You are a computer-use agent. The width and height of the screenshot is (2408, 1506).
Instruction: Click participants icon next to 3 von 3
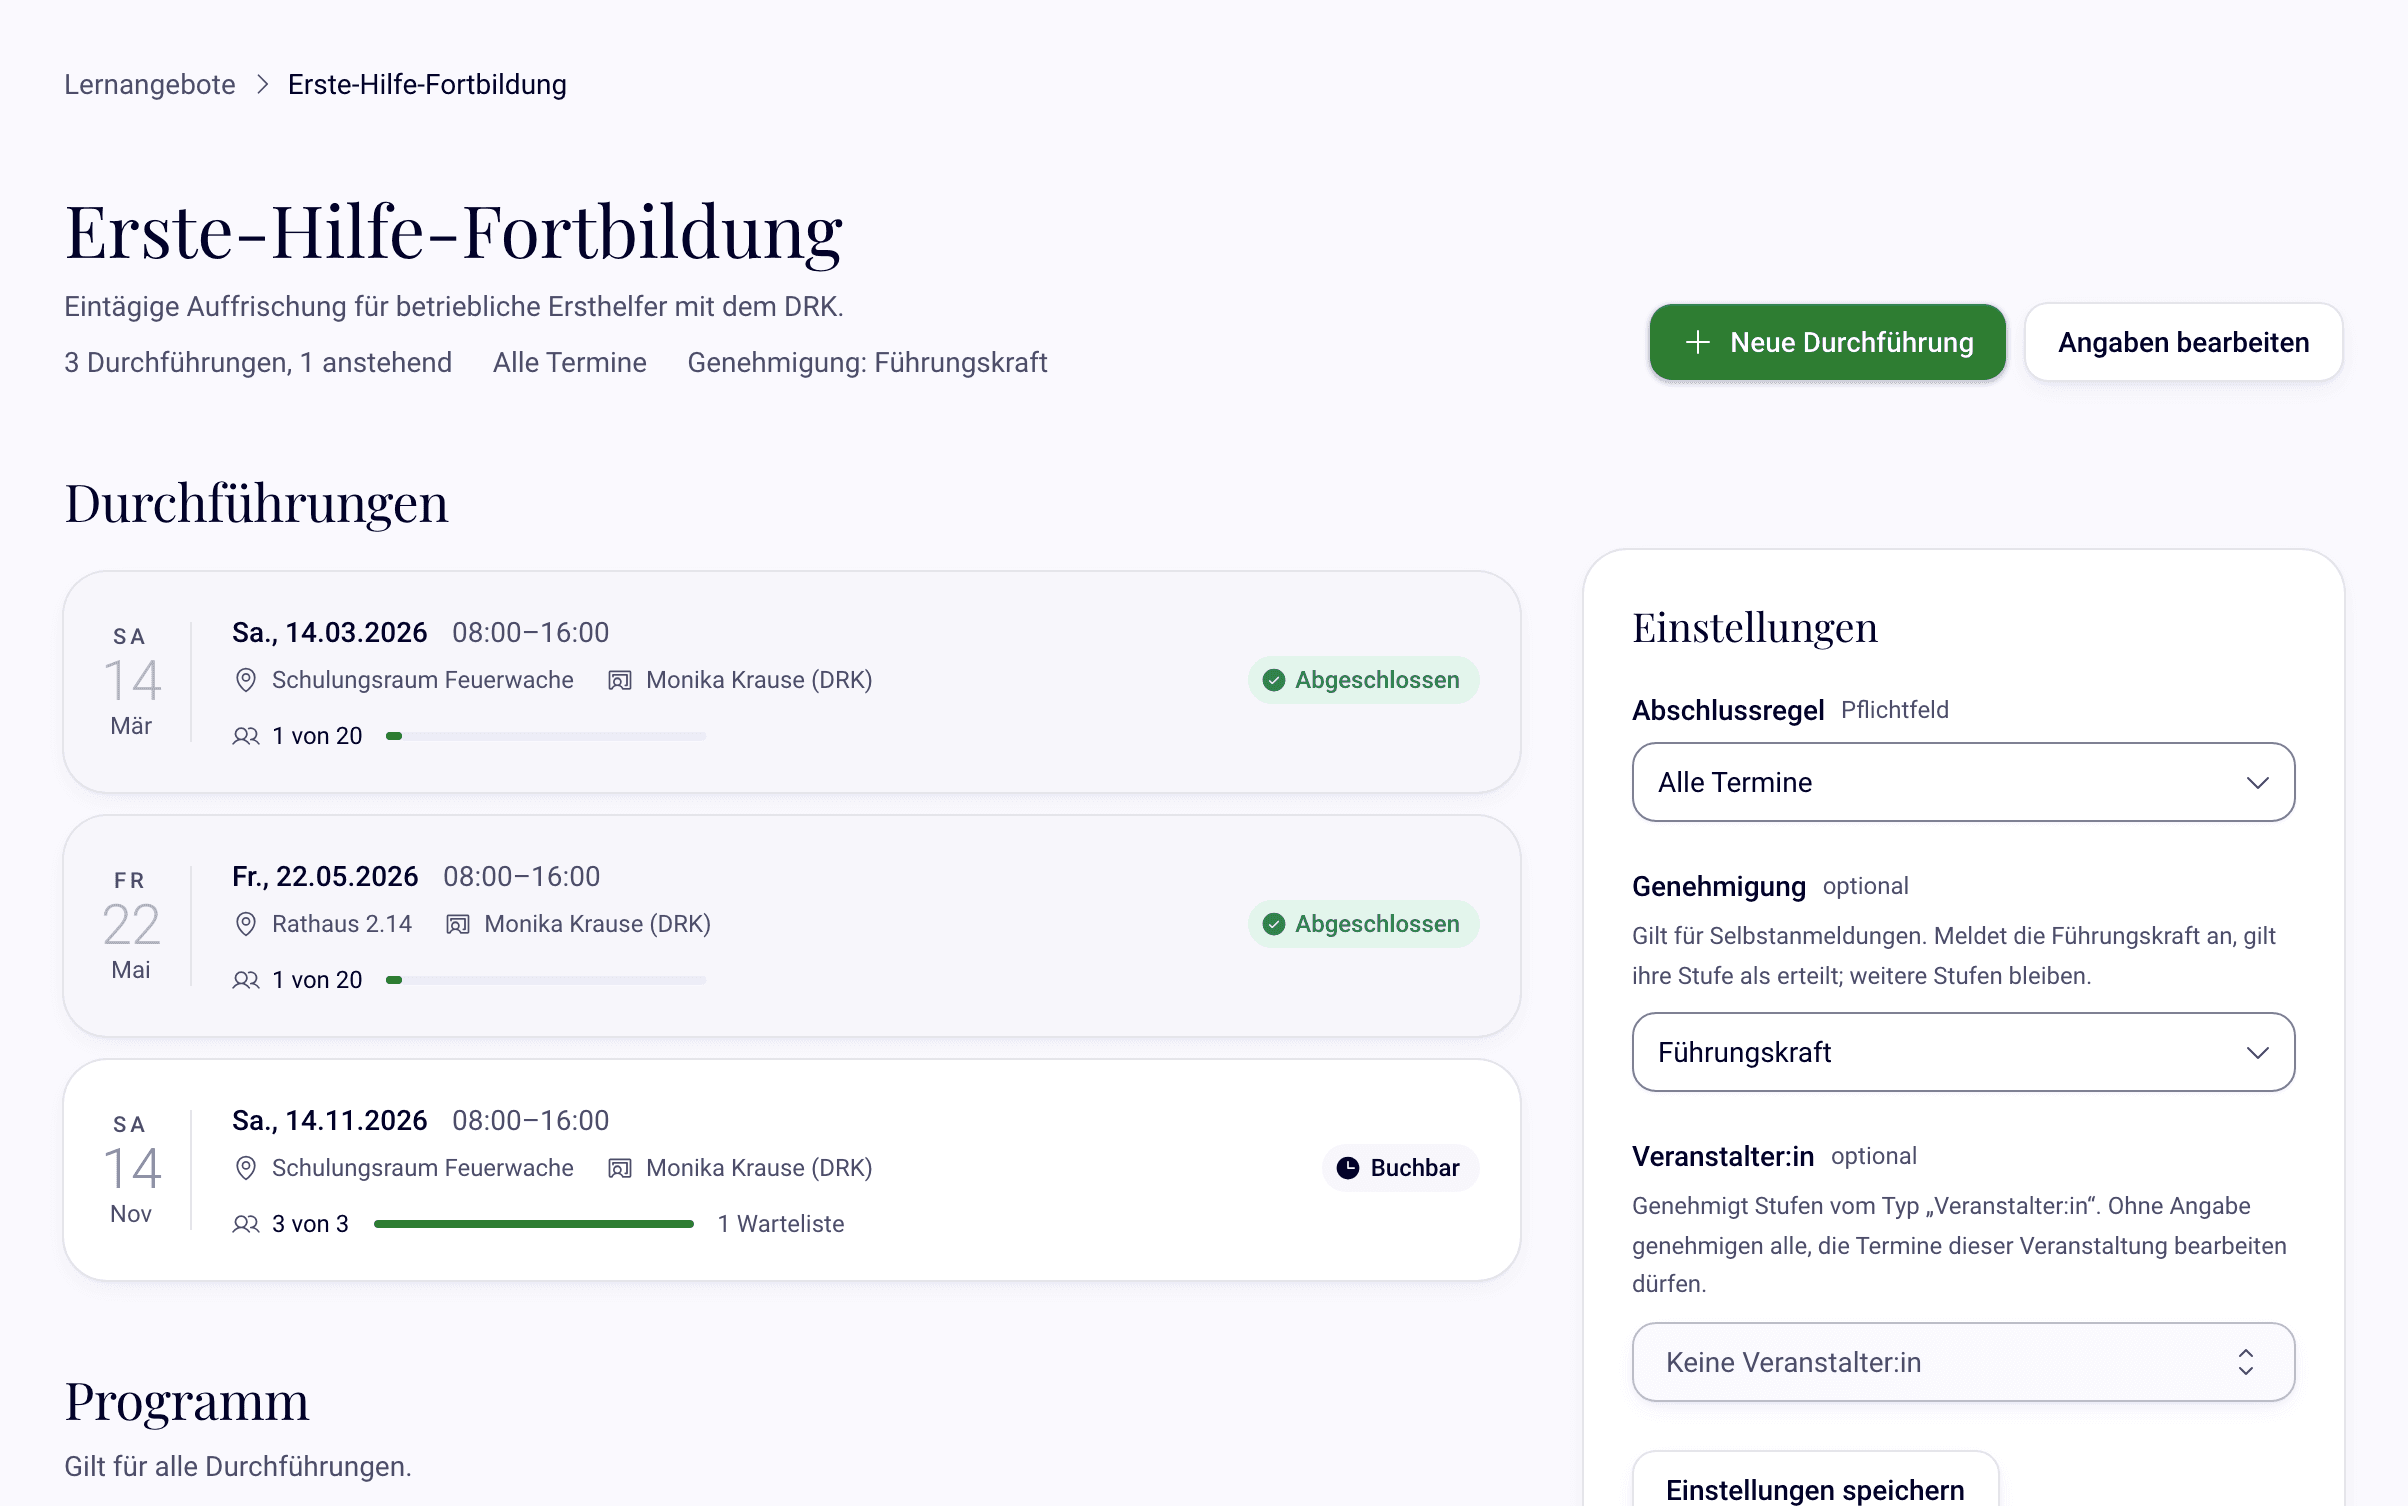245,1224
